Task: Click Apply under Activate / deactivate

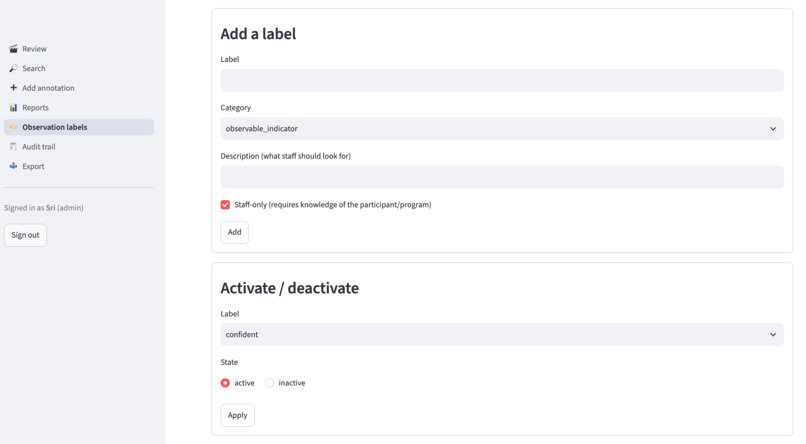Action: click(237, 415)
